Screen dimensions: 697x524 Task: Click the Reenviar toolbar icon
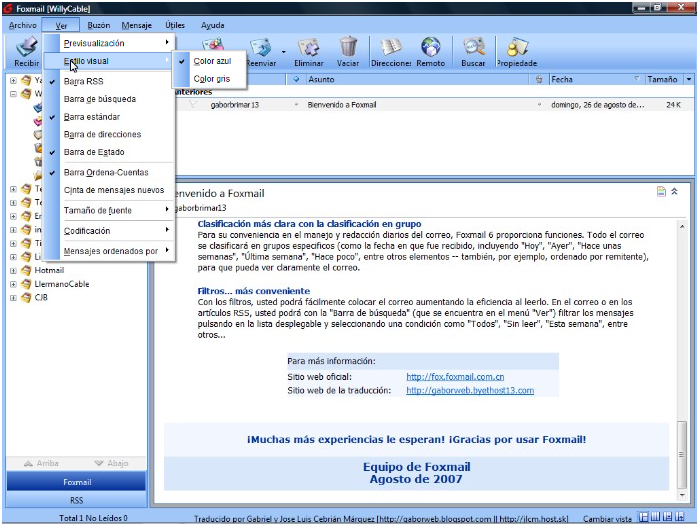(x=260, y=48)
